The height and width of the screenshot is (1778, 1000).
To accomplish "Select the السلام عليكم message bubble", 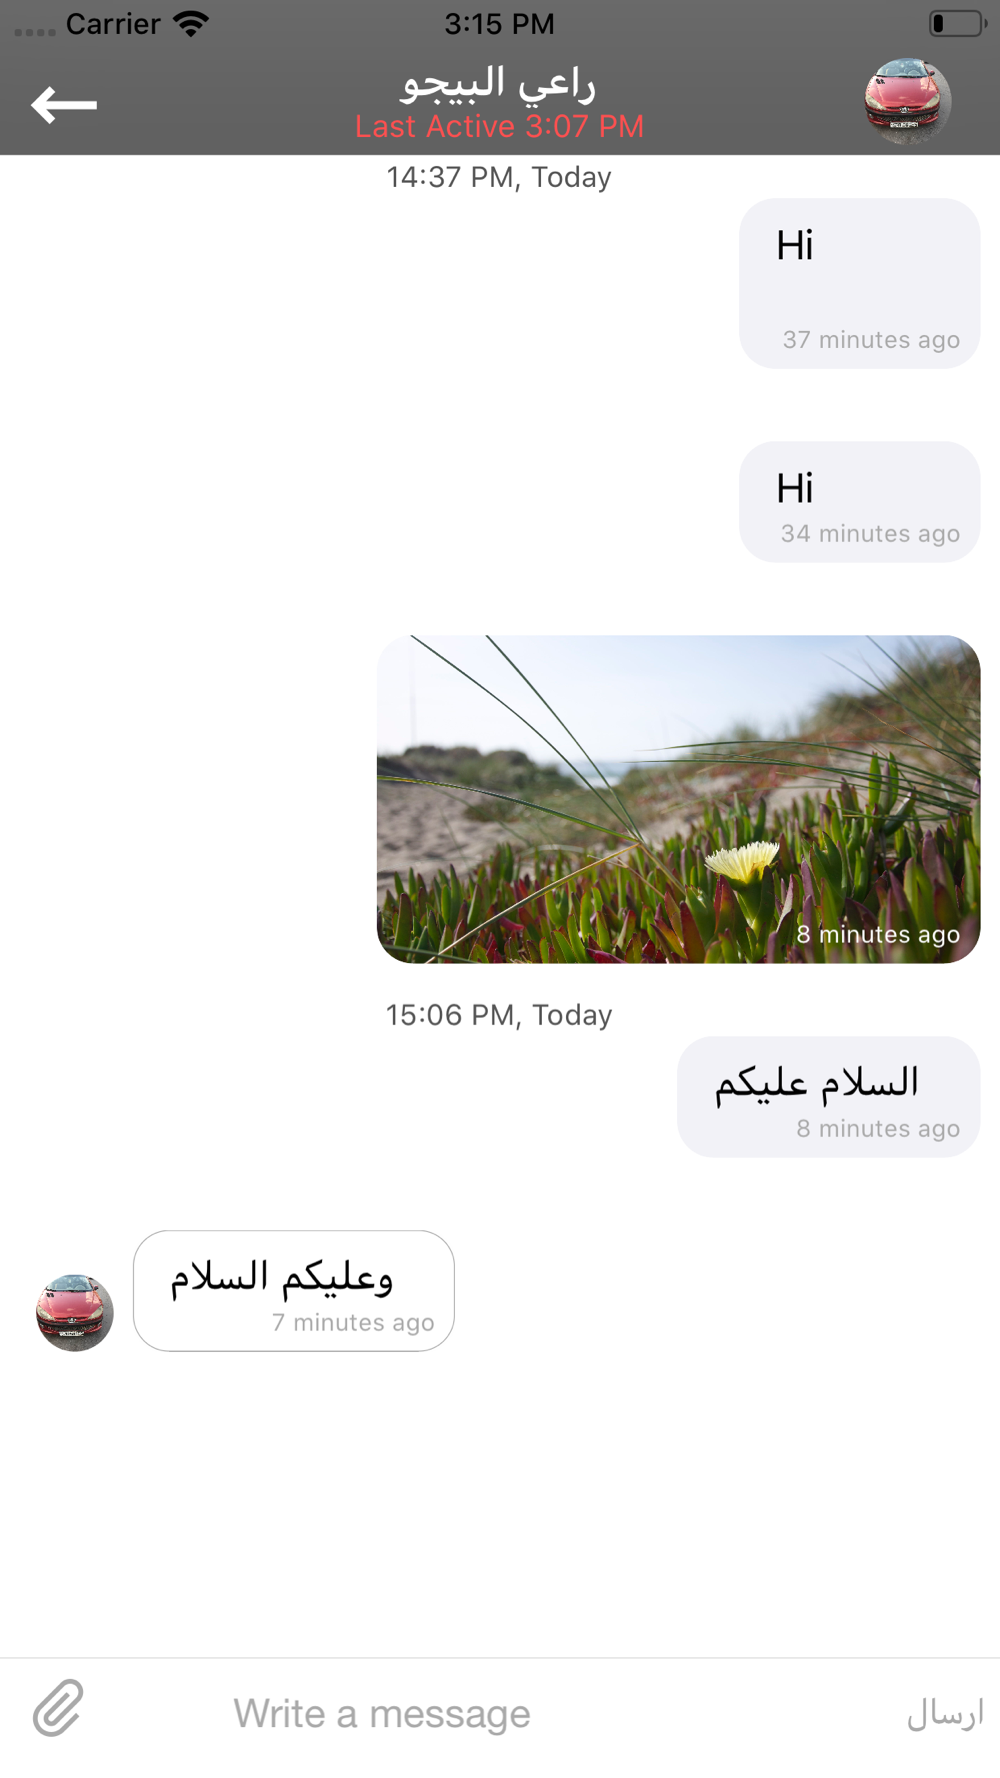I will point(828,1097).
